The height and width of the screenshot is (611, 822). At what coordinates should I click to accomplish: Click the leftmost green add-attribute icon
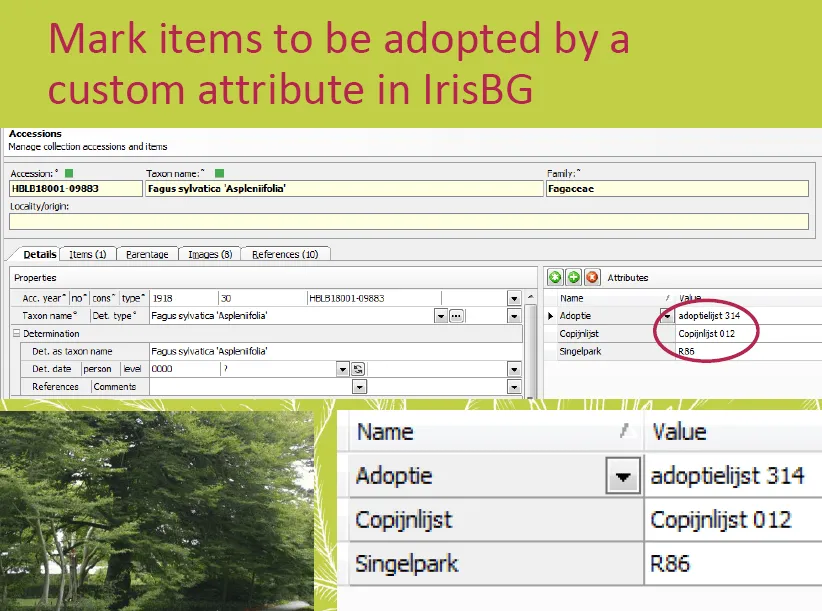(555, 277)
